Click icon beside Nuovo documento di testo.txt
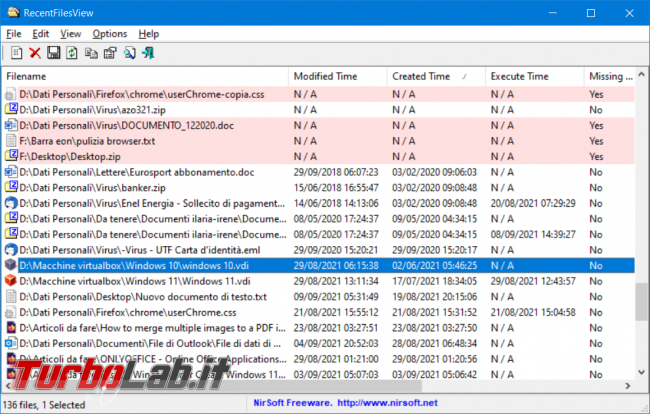Image resolution: width=650 pixels, height=414 pixels. (x=10, y=297)
